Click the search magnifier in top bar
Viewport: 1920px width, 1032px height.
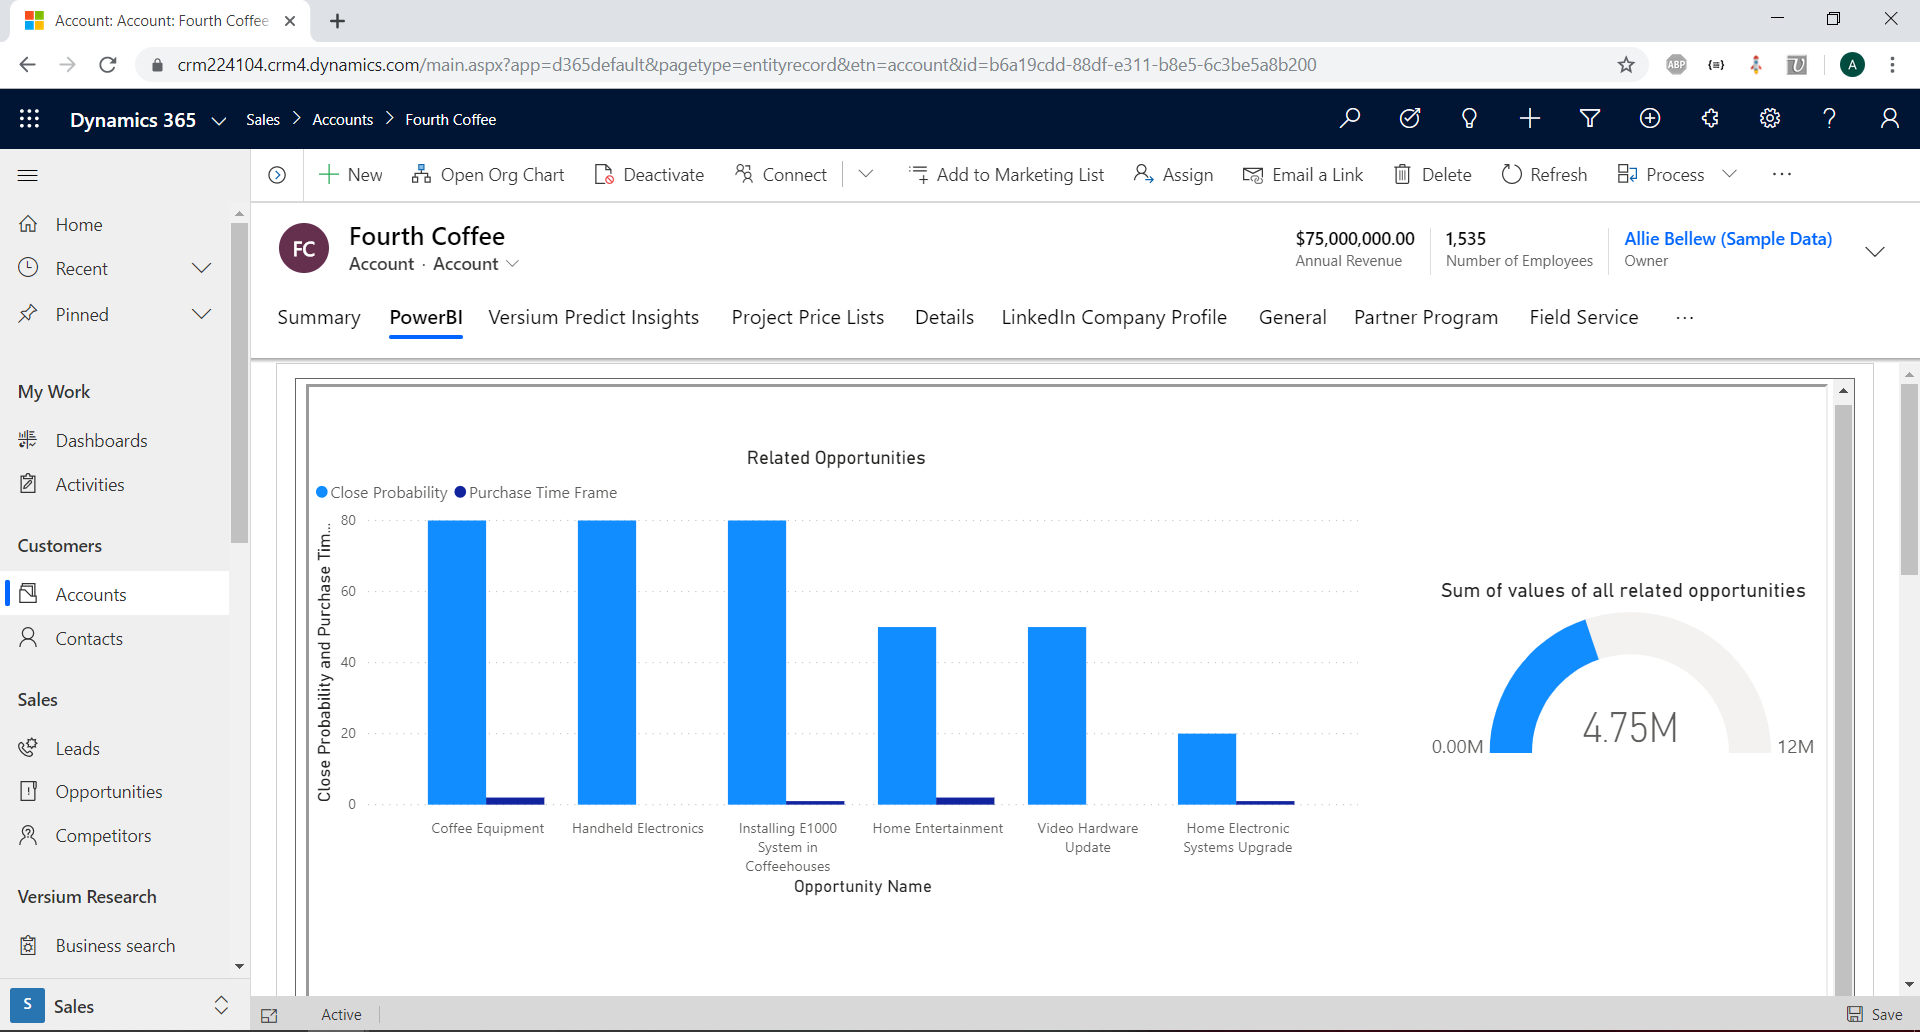click(1350, 119)
